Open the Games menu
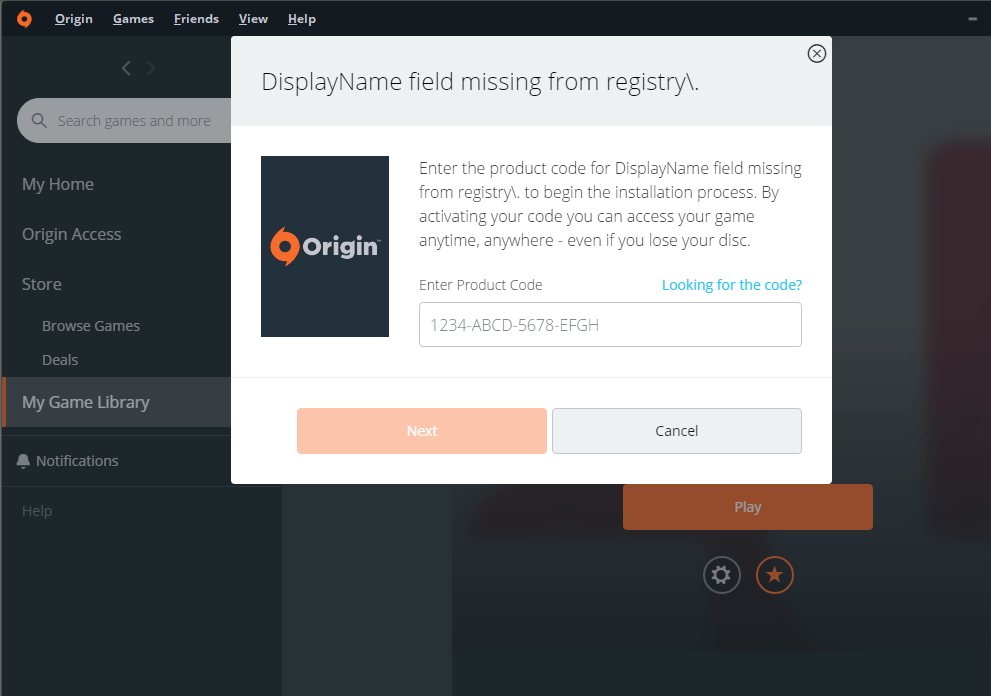The height and width of the screenshot is (696, 991). click(133, 19)
